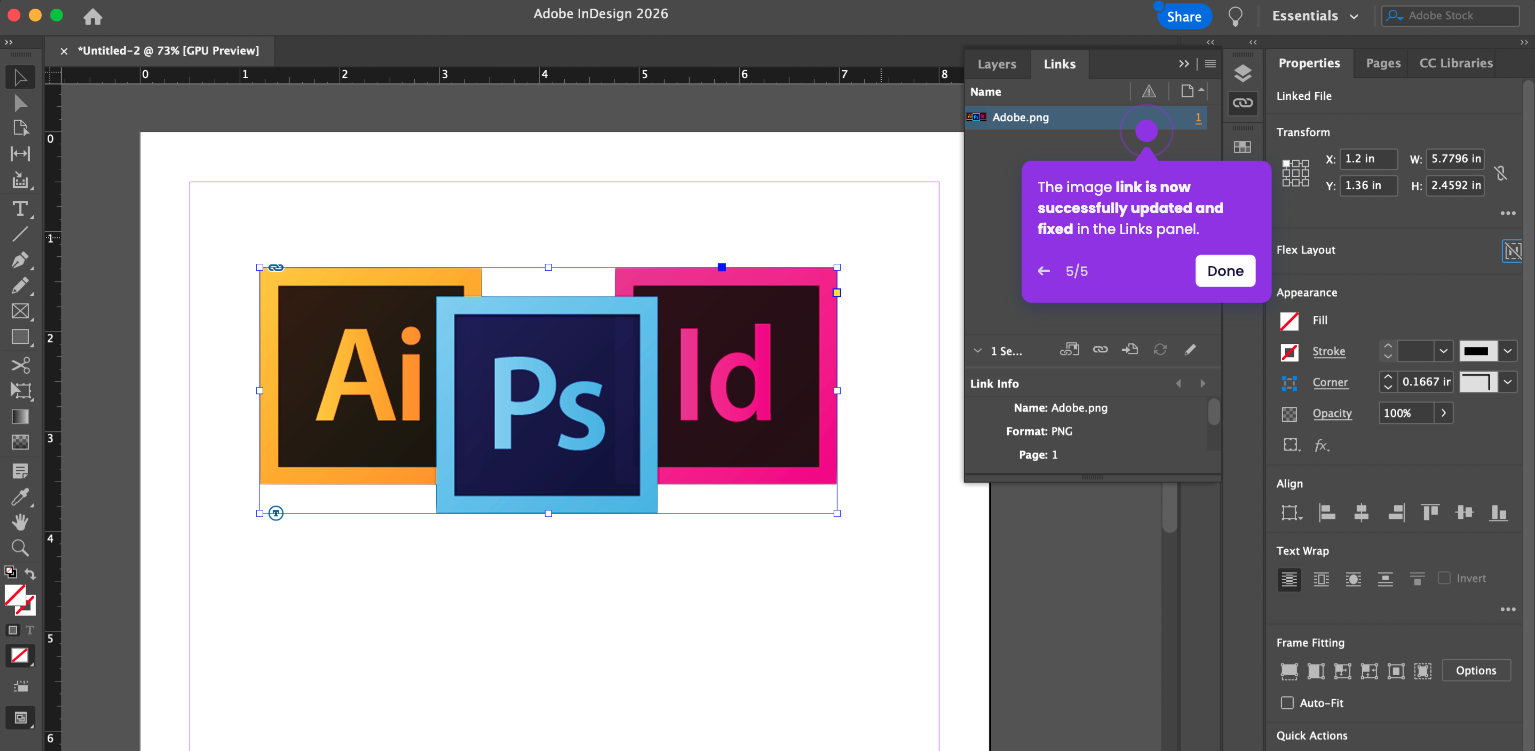Image resolution: width=1535 pixels, height=751 pixels.
Task: Click Frame Fitting Options button
Action: (1476, 671)
